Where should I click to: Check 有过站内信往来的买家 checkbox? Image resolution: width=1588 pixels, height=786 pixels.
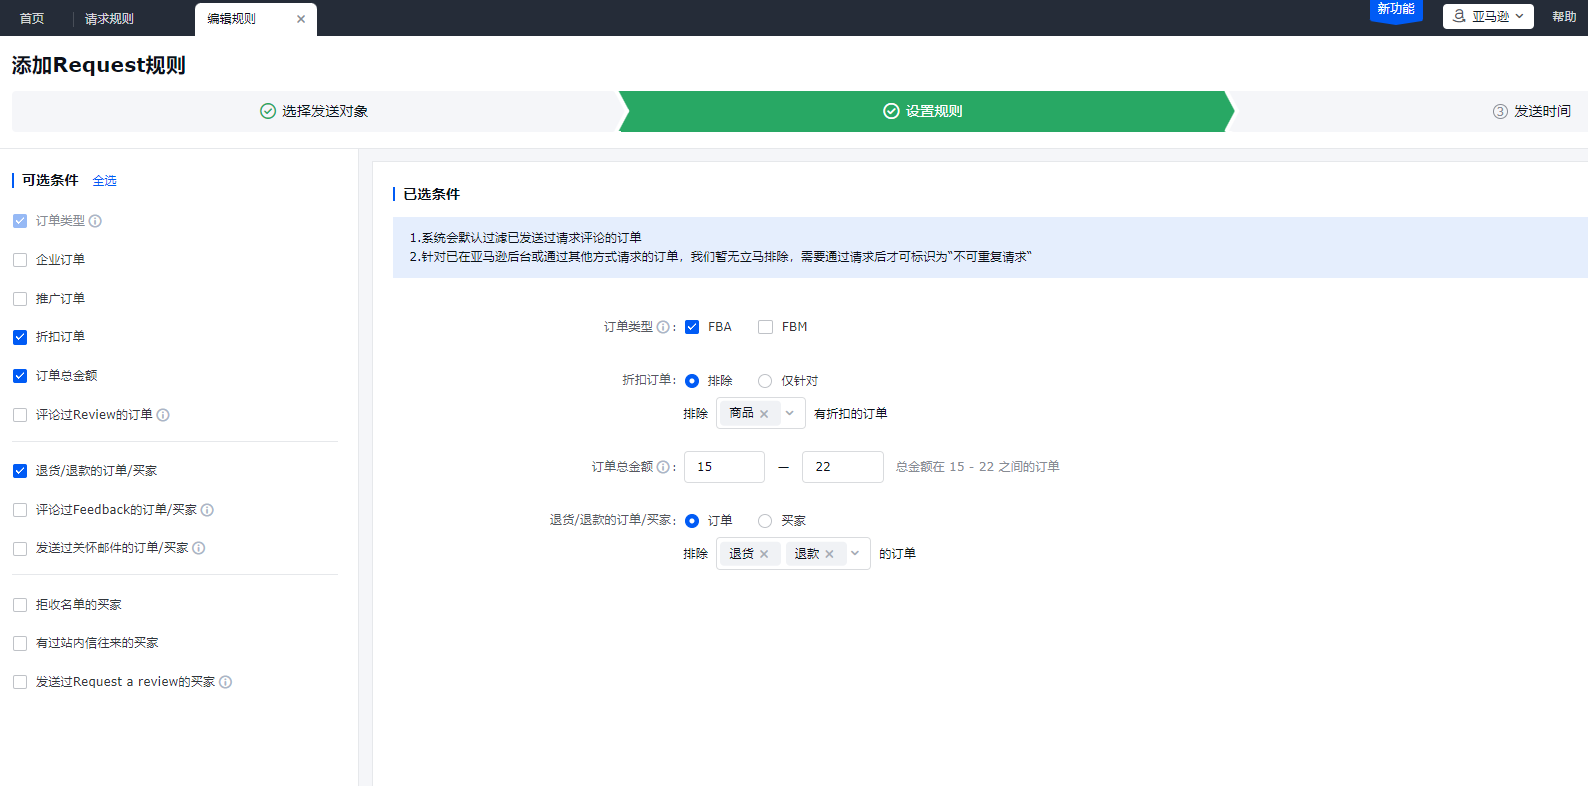point(20,644)
